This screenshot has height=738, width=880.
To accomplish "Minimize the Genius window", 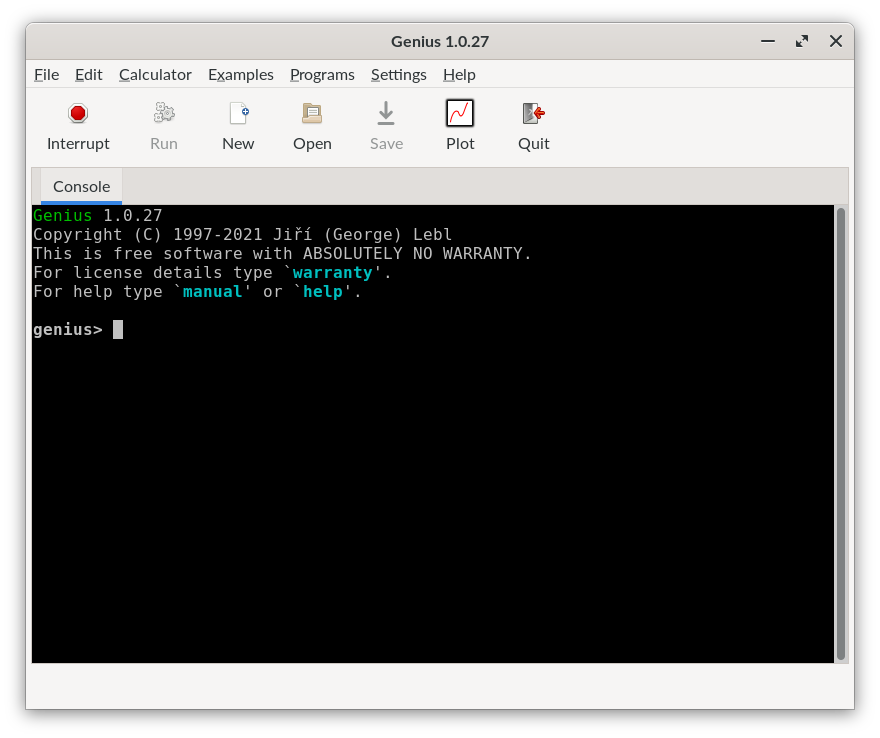I will coord(768,42).
